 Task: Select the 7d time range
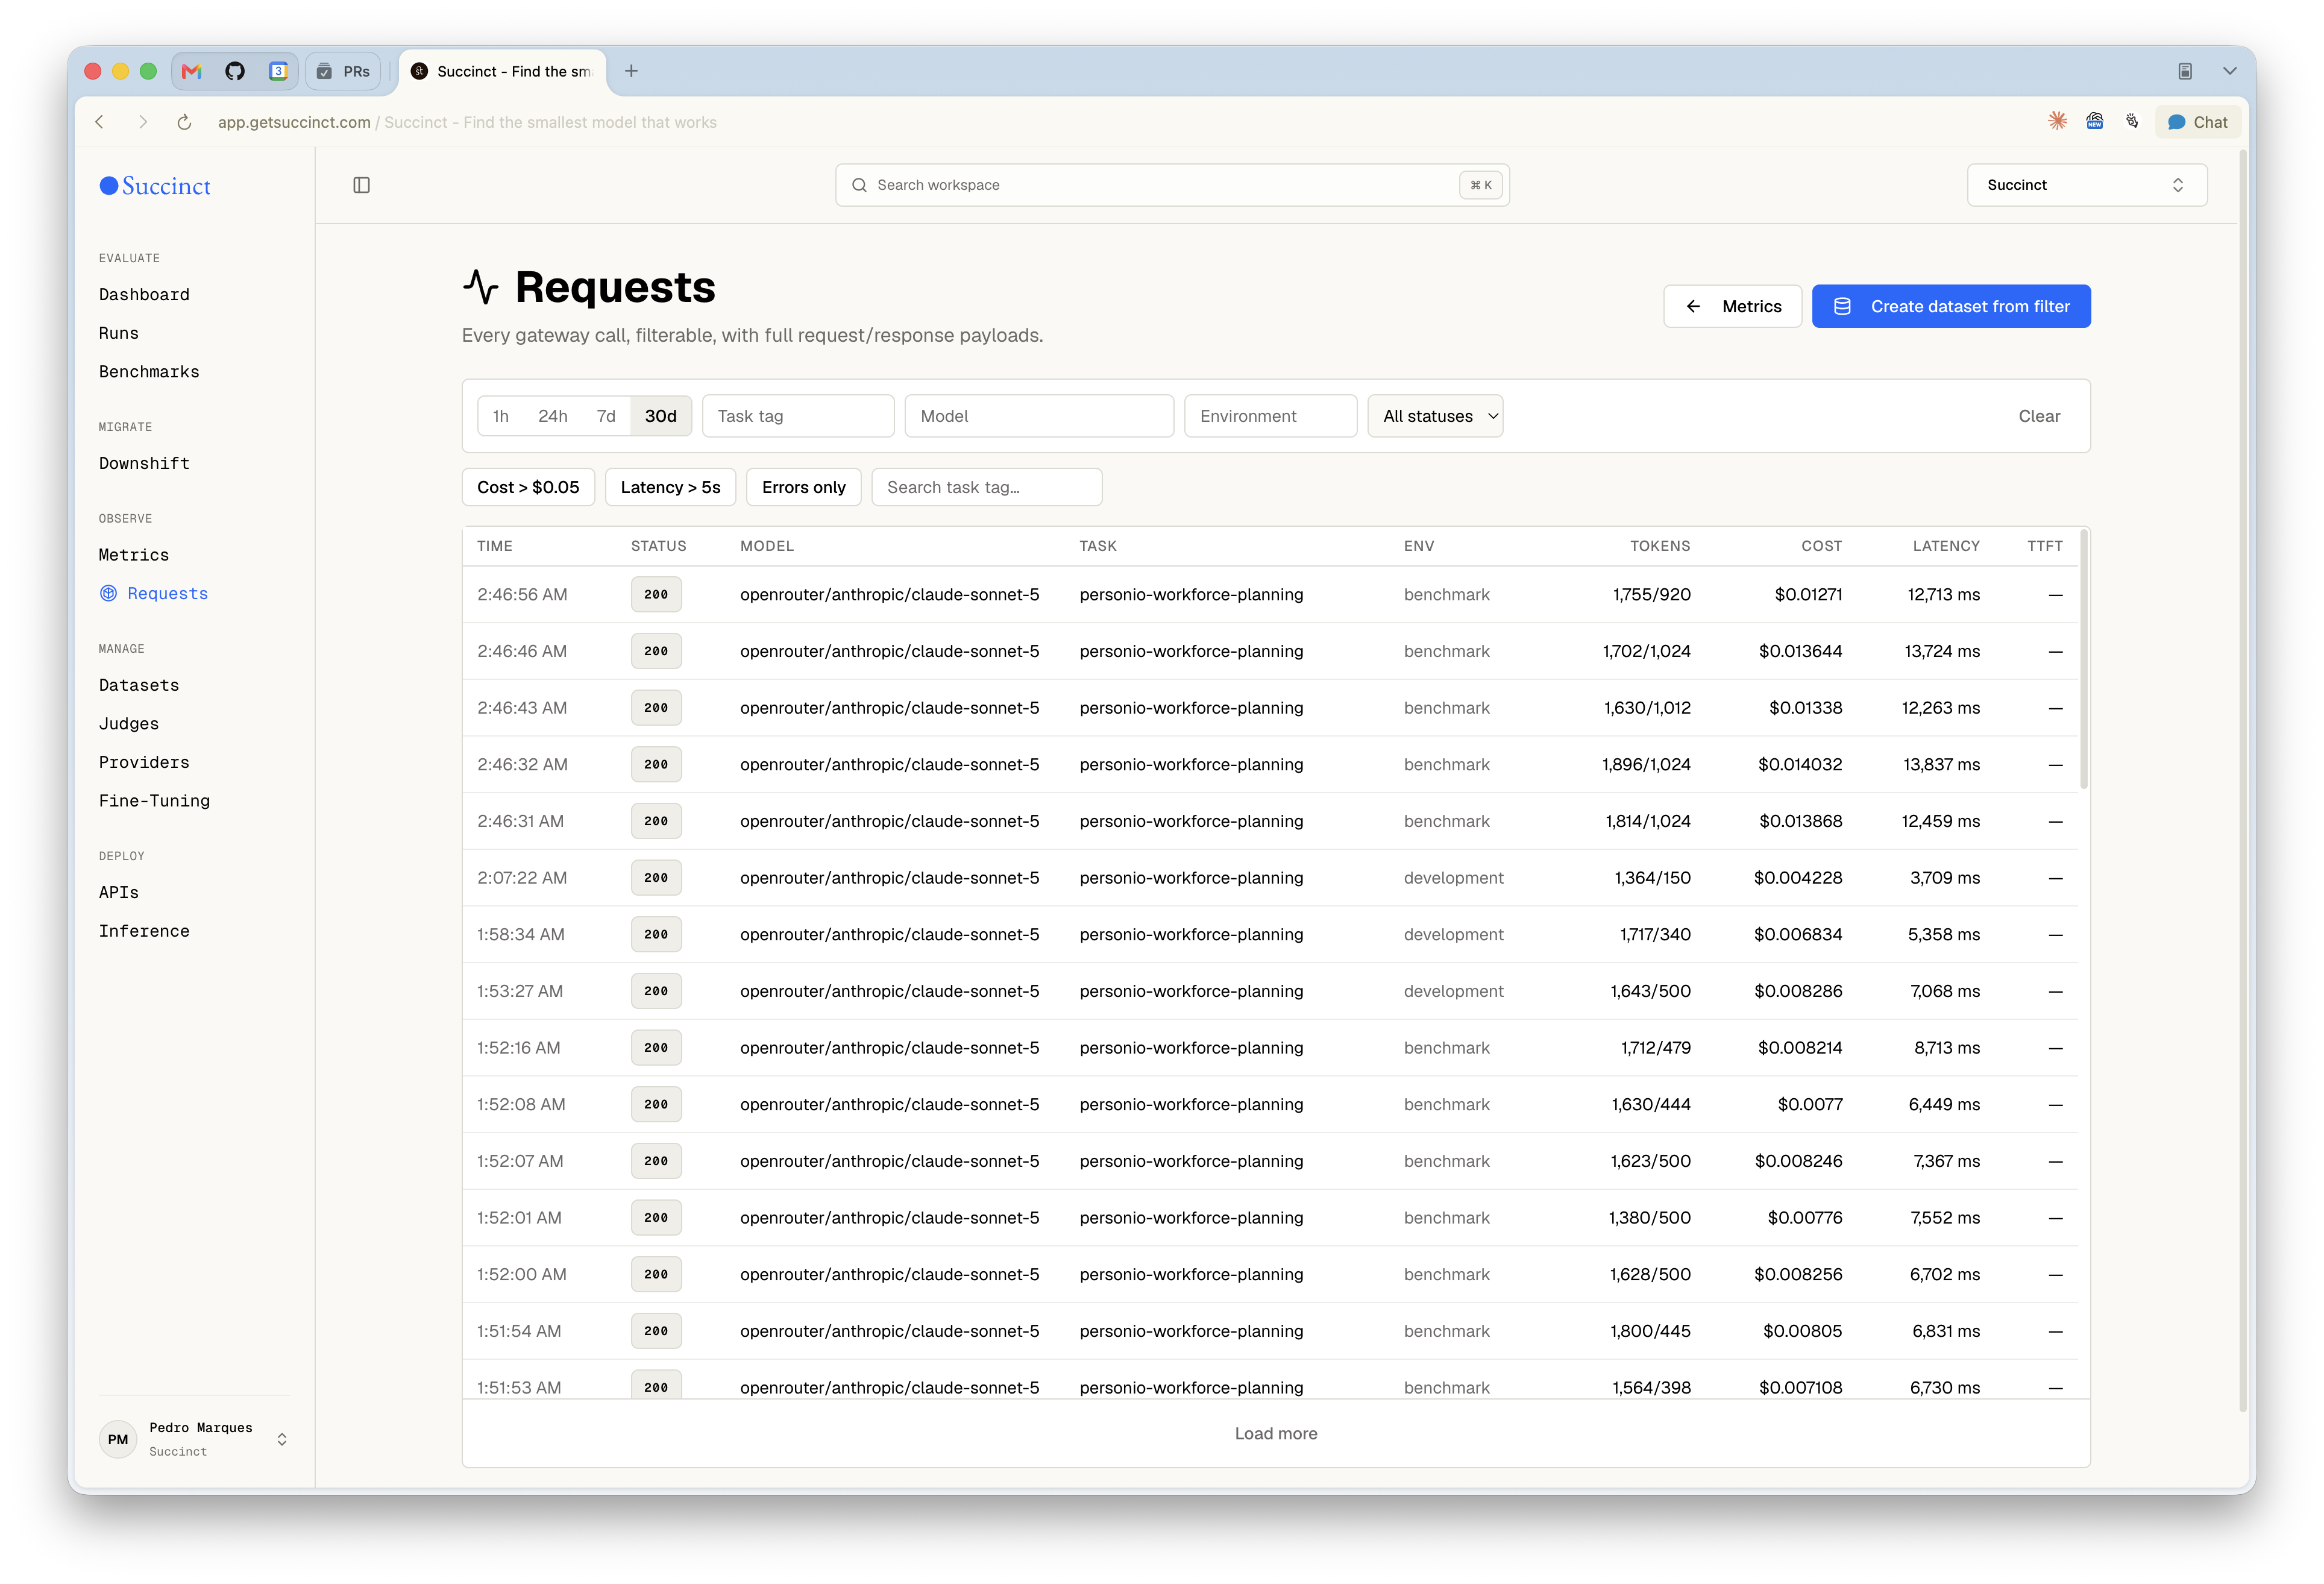click(x=606, y=416)
